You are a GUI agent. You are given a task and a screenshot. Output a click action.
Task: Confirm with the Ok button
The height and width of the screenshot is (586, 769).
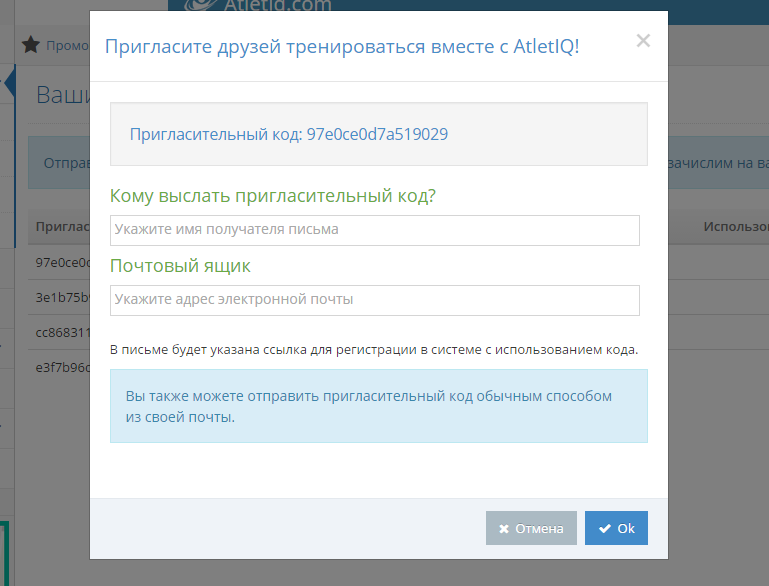[616, 528]
